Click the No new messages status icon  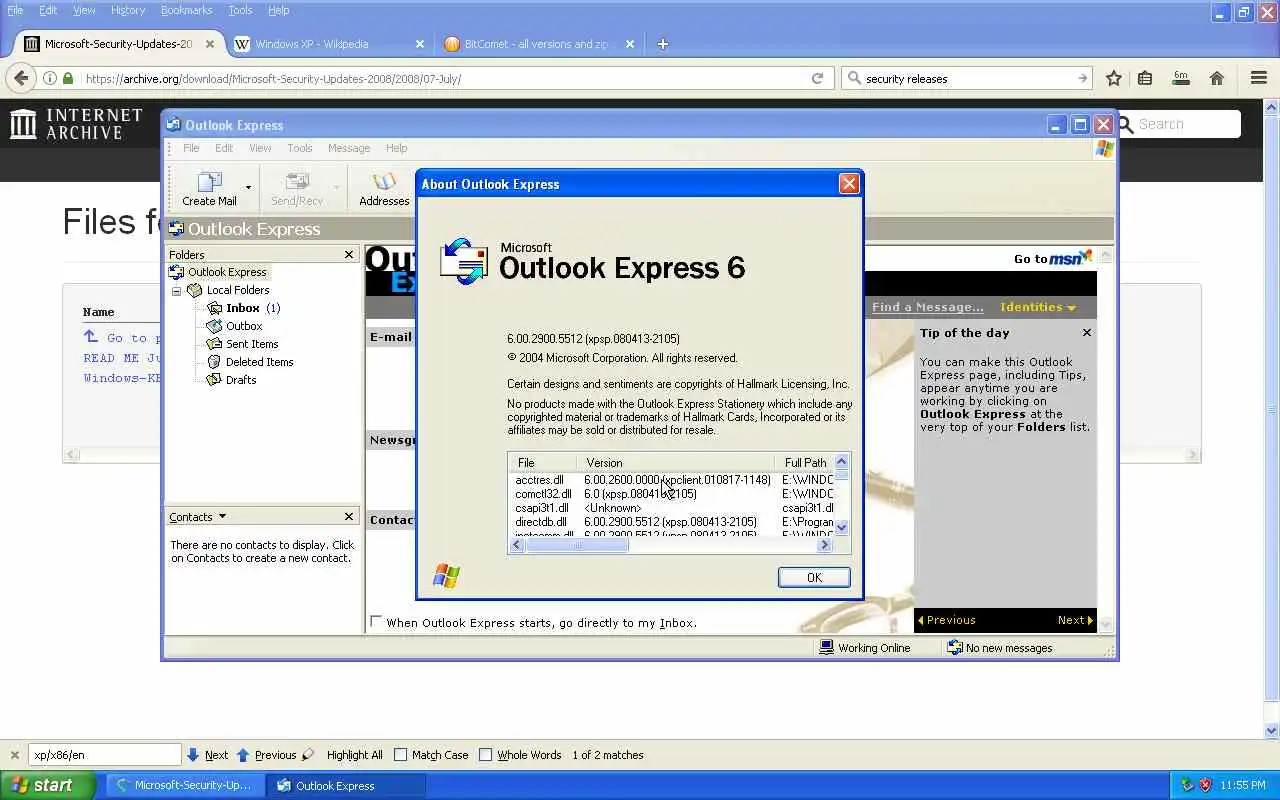point(955,648)
